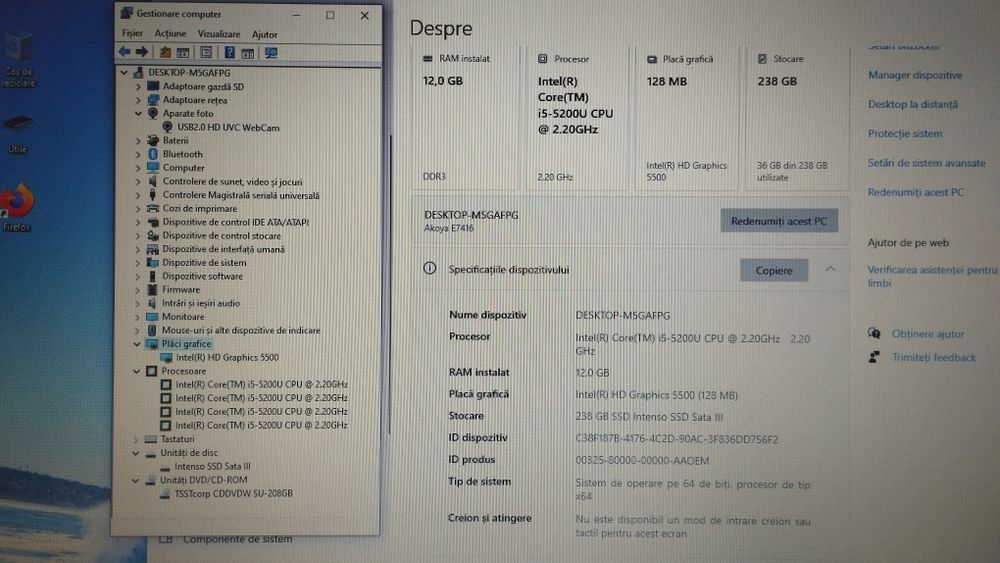Open Desktop la distanță link
This screenshot has height=563, width=1000.
pyautogui.click(x=913, y=105)
